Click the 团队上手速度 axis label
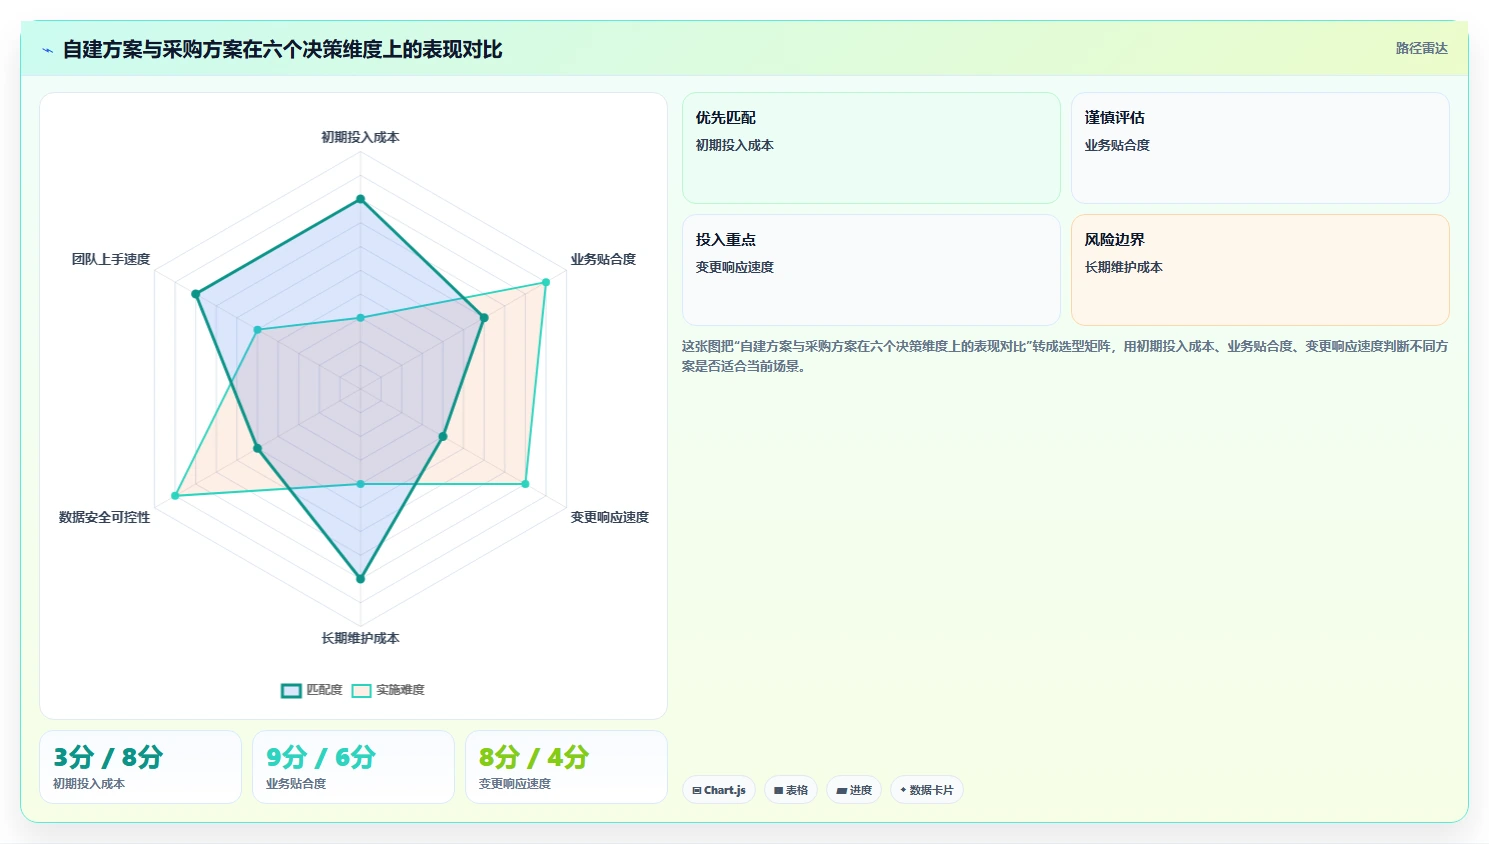The image size is (1489, 844). [111, 259]
